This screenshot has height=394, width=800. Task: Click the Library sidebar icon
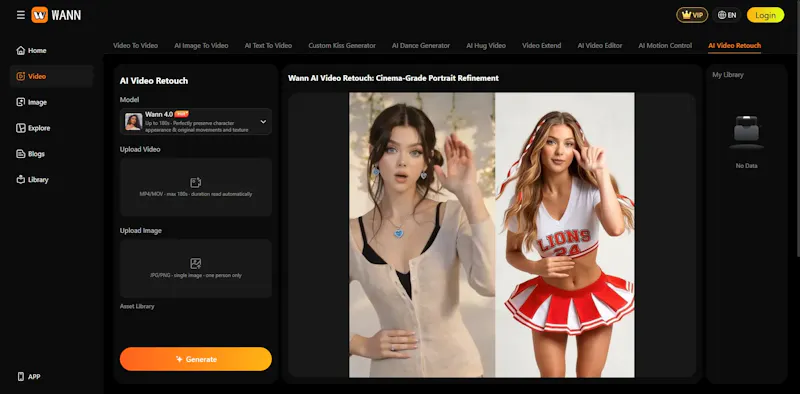click(x=20, y=180)
